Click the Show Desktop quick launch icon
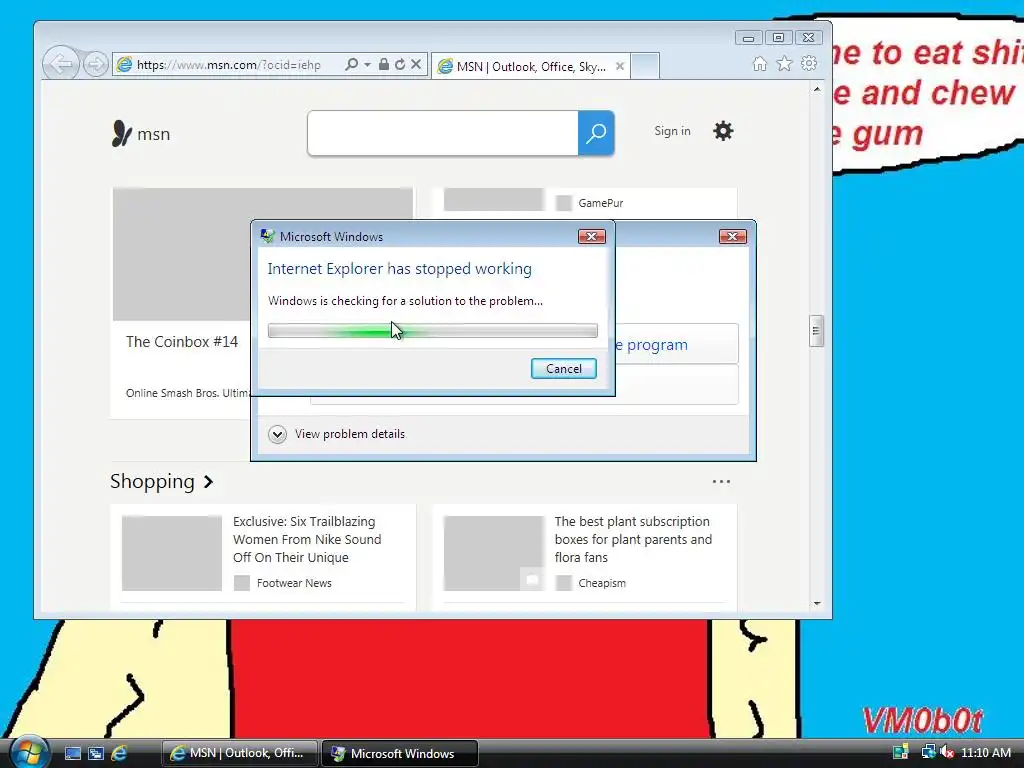 click(72, 754)
